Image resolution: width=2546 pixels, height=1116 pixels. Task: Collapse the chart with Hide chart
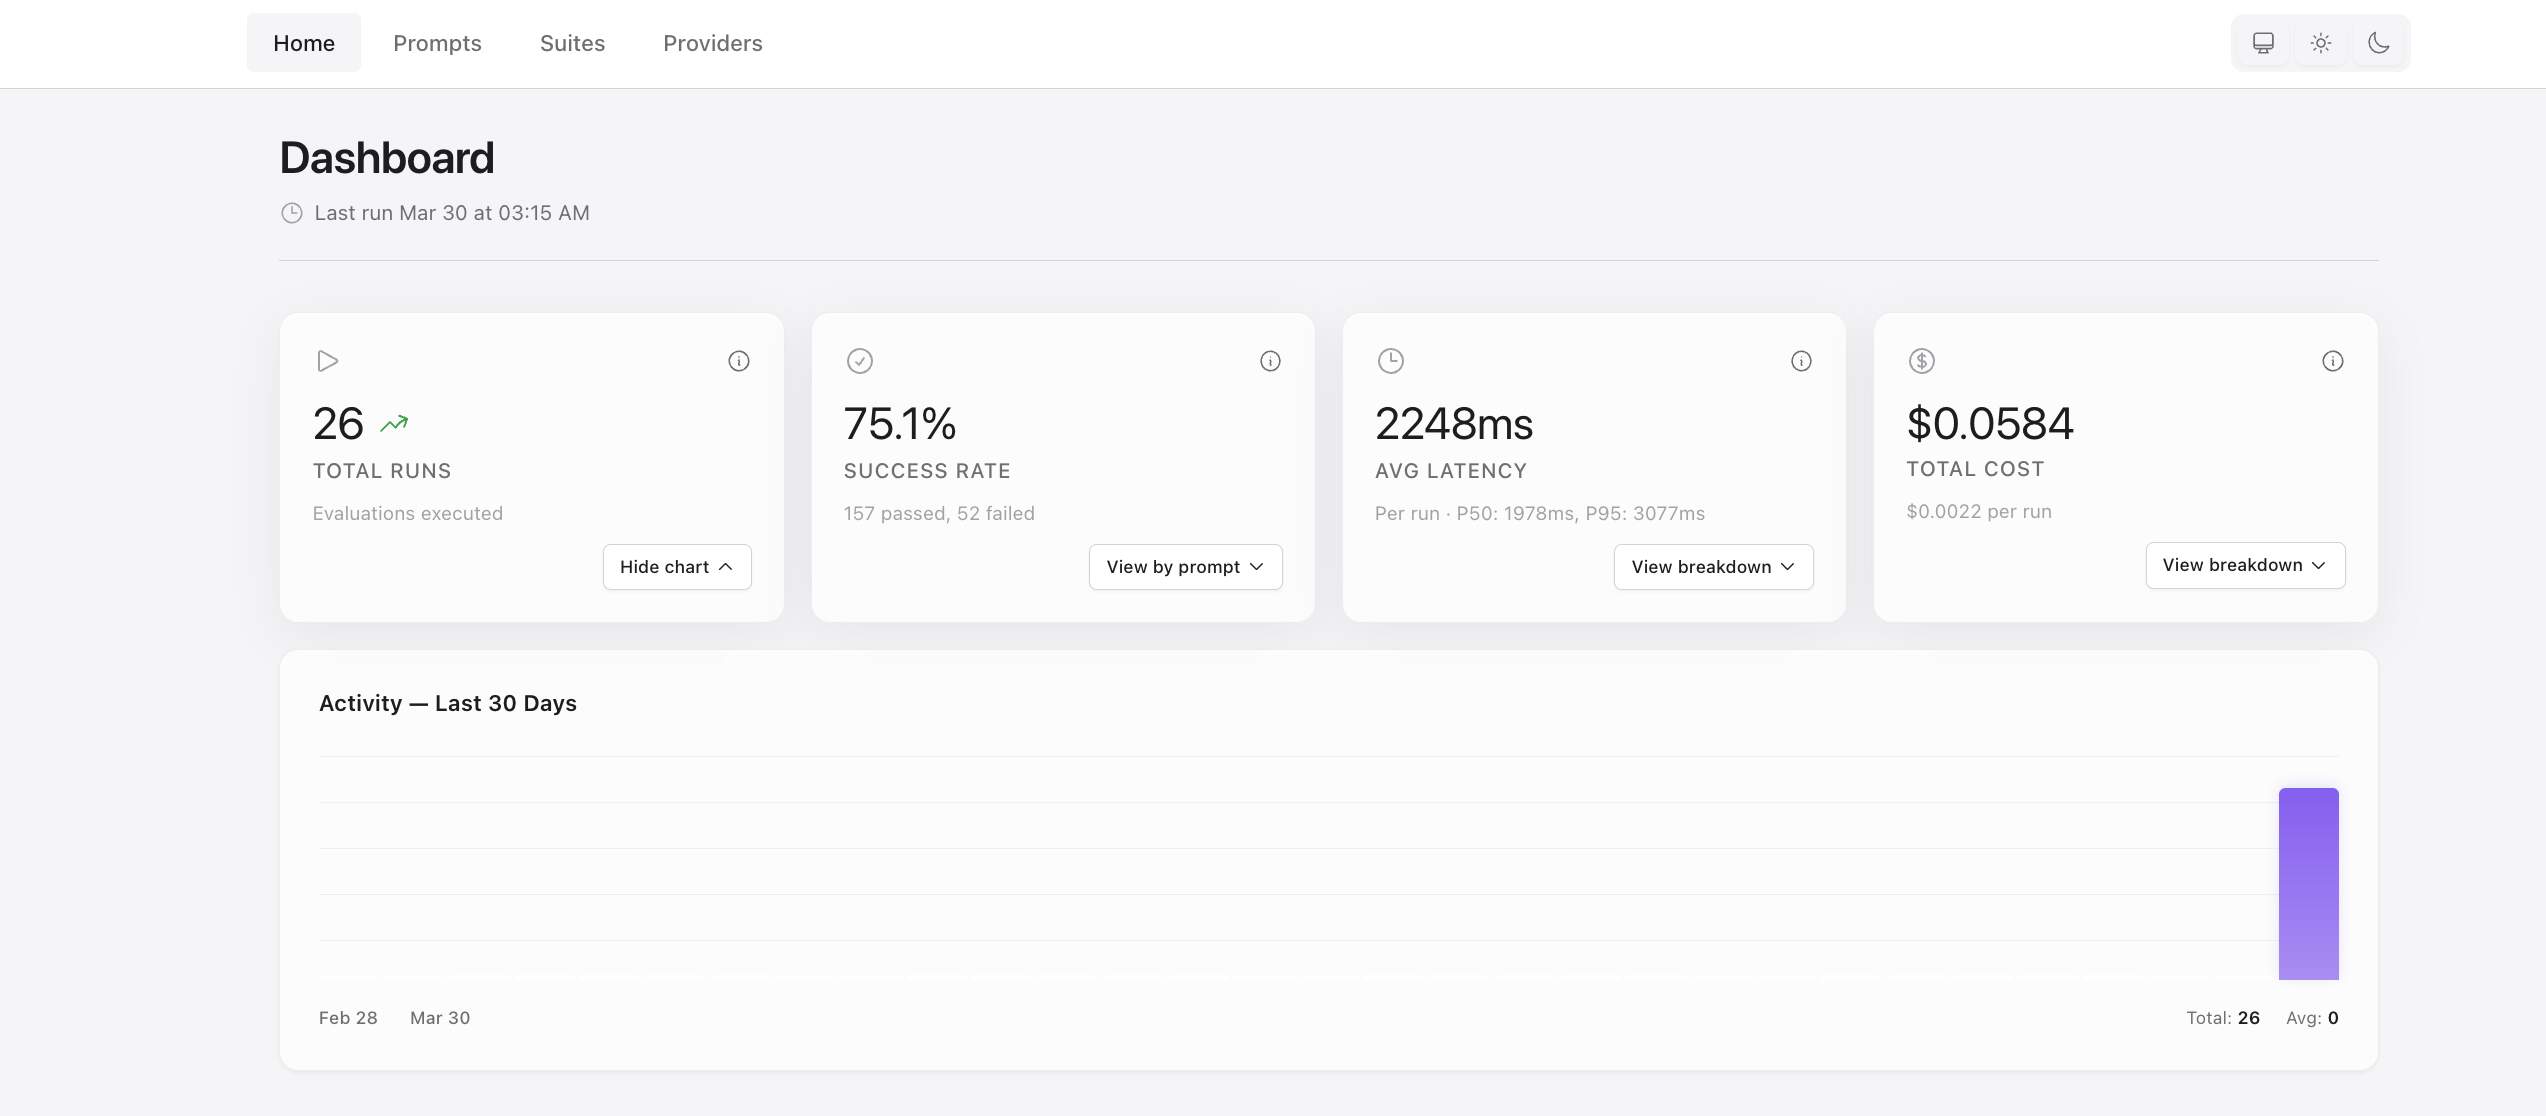coord(676,567)
